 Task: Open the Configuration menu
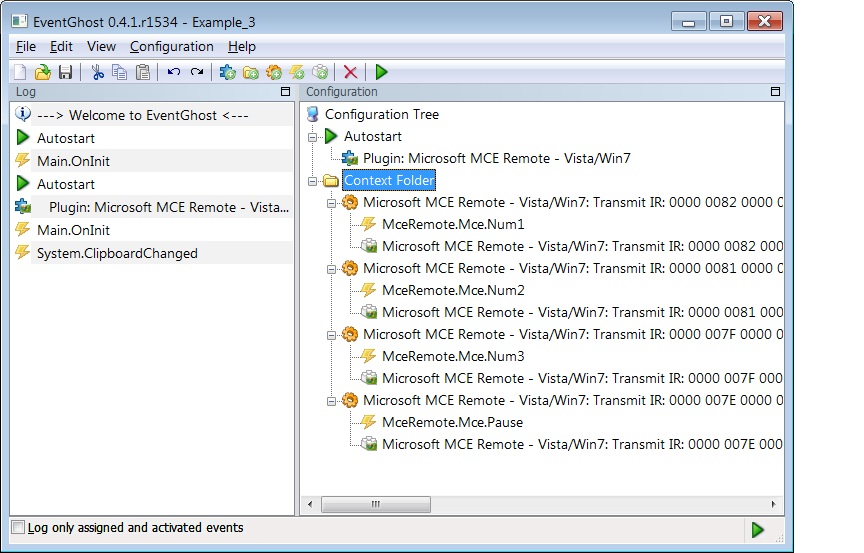172,47
